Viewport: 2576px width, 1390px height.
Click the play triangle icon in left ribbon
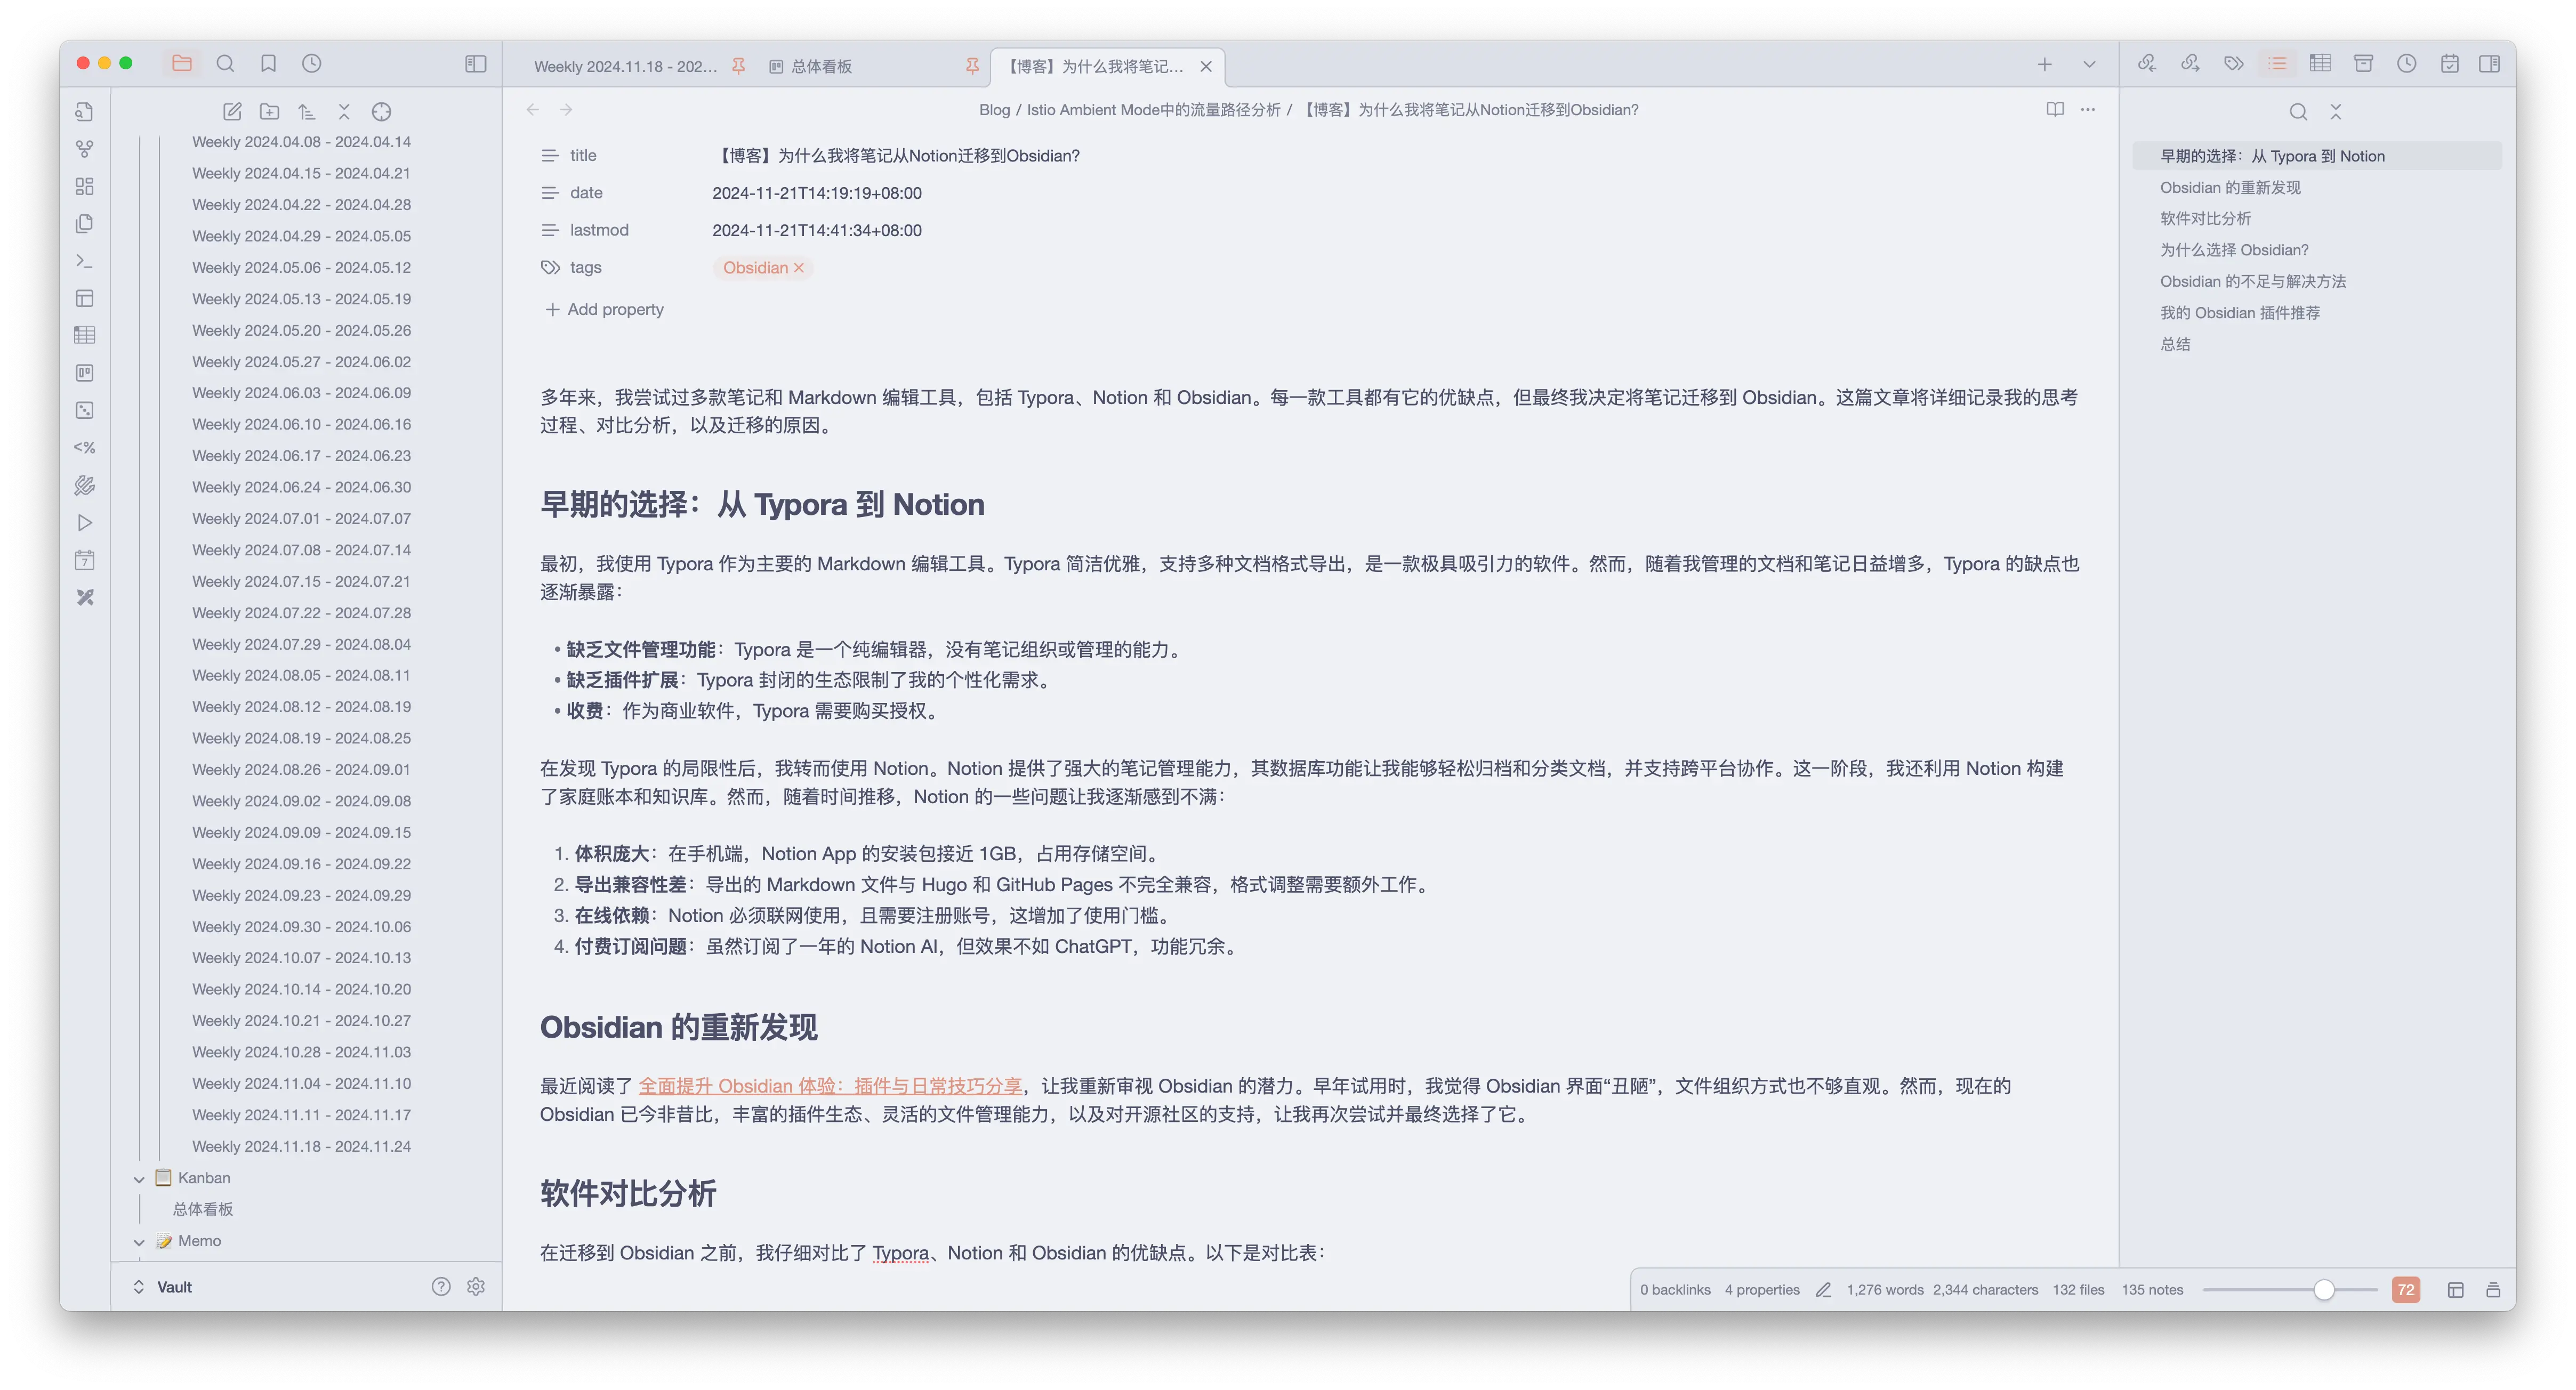point(85,523)
